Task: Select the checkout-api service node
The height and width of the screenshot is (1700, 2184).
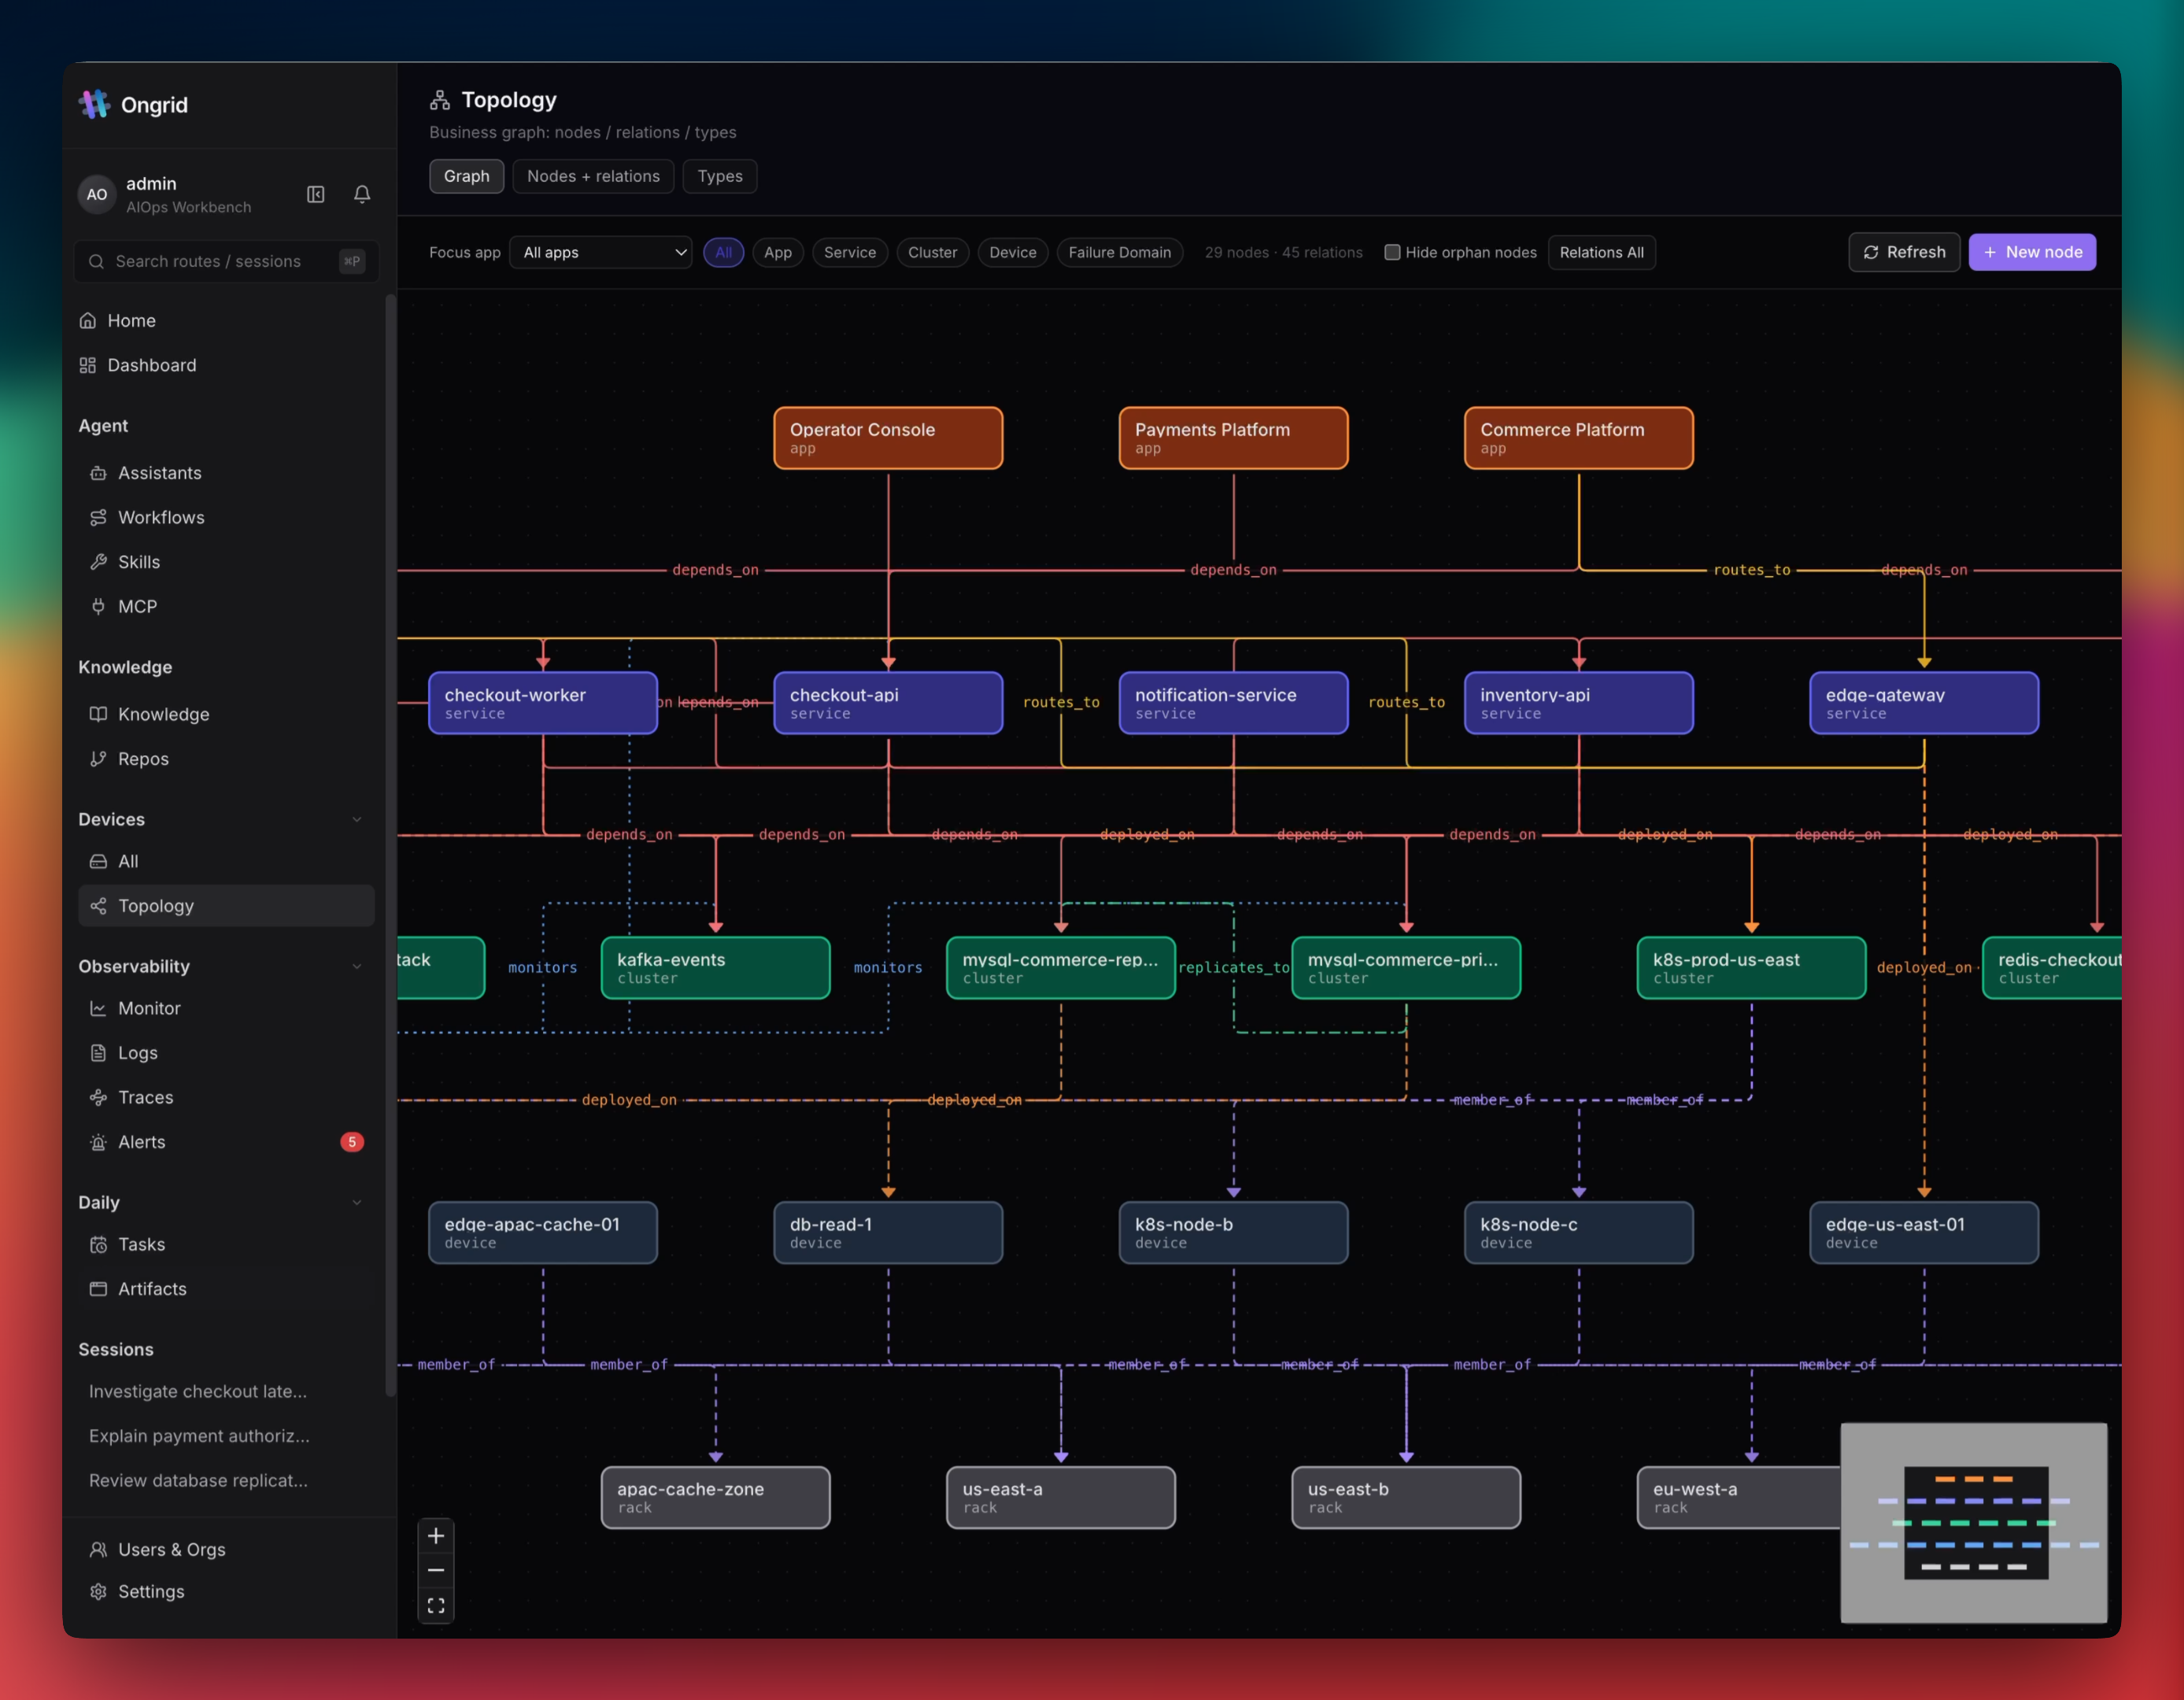Action: click(888, 703)
